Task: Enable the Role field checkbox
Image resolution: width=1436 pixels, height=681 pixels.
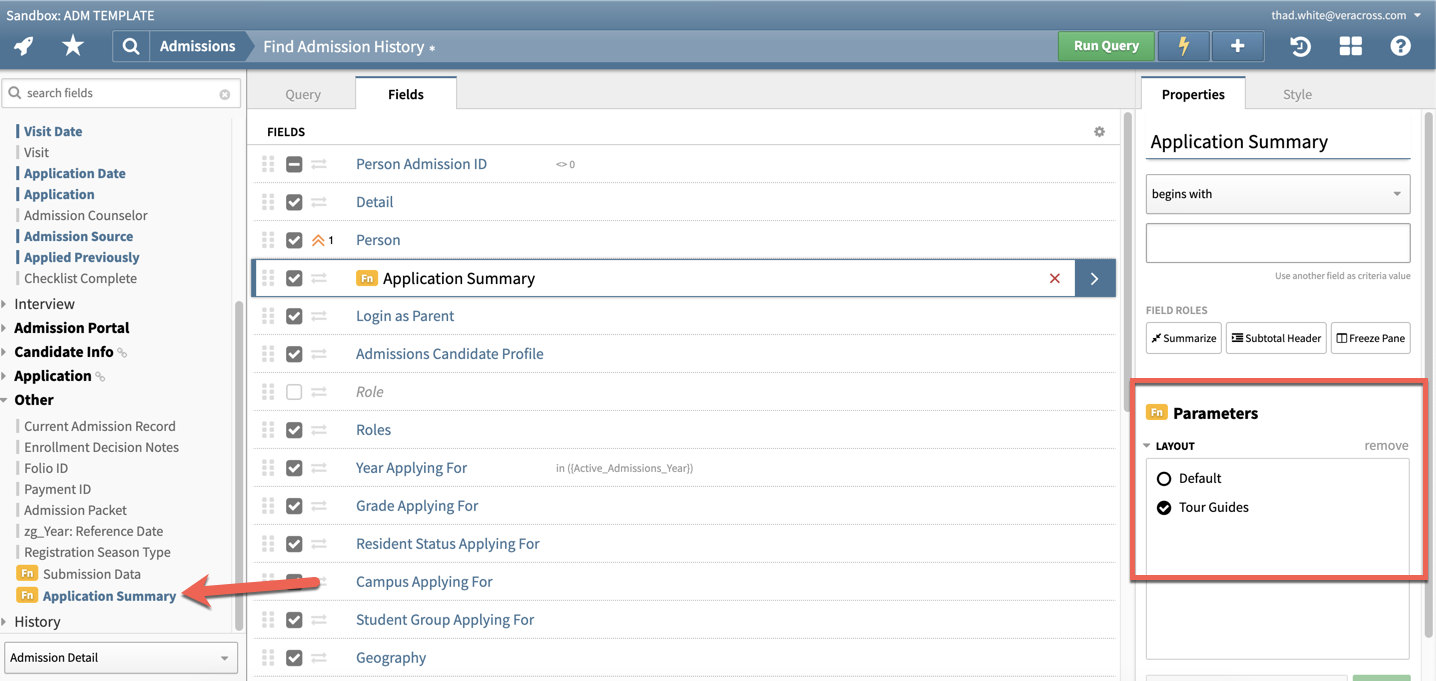Action: [293, 391]
